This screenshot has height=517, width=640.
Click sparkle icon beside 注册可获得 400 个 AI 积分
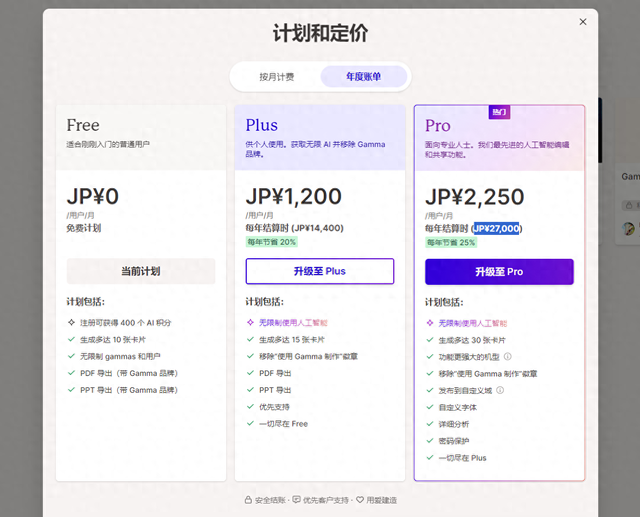click(x=71, y=322)
